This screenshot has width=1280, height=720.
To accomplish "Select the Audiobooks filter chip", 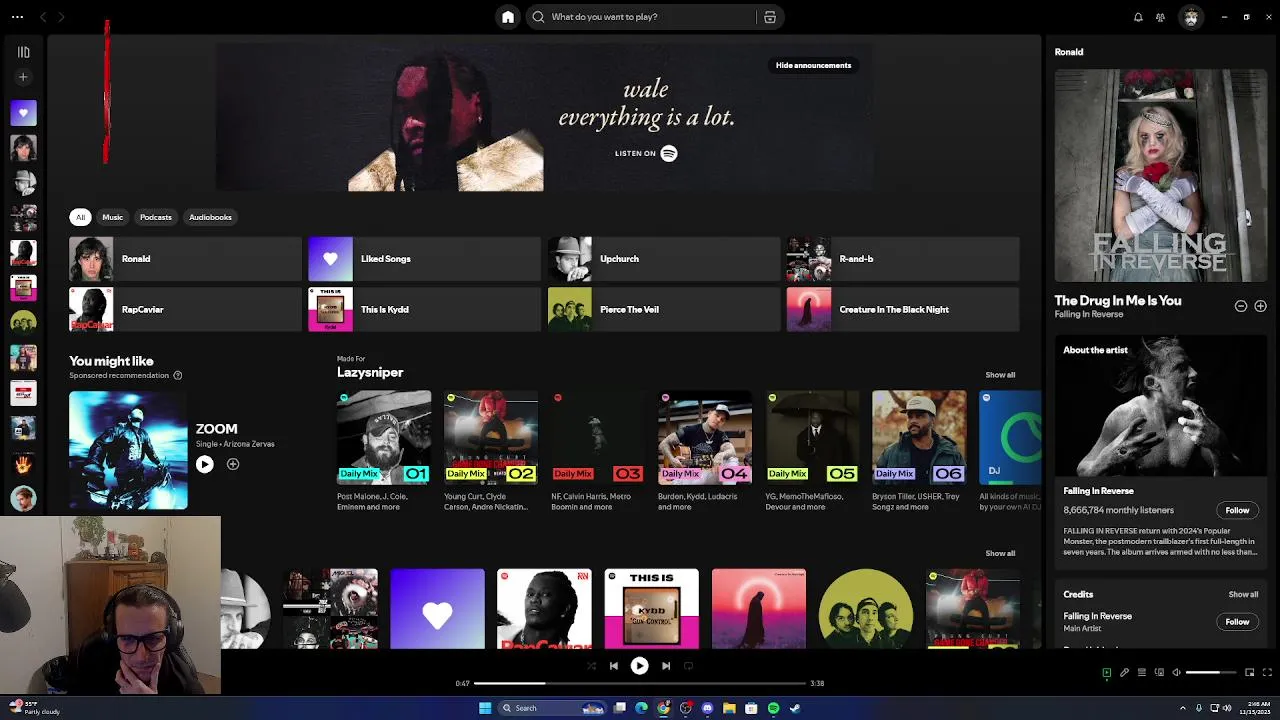I will (210, 217).
